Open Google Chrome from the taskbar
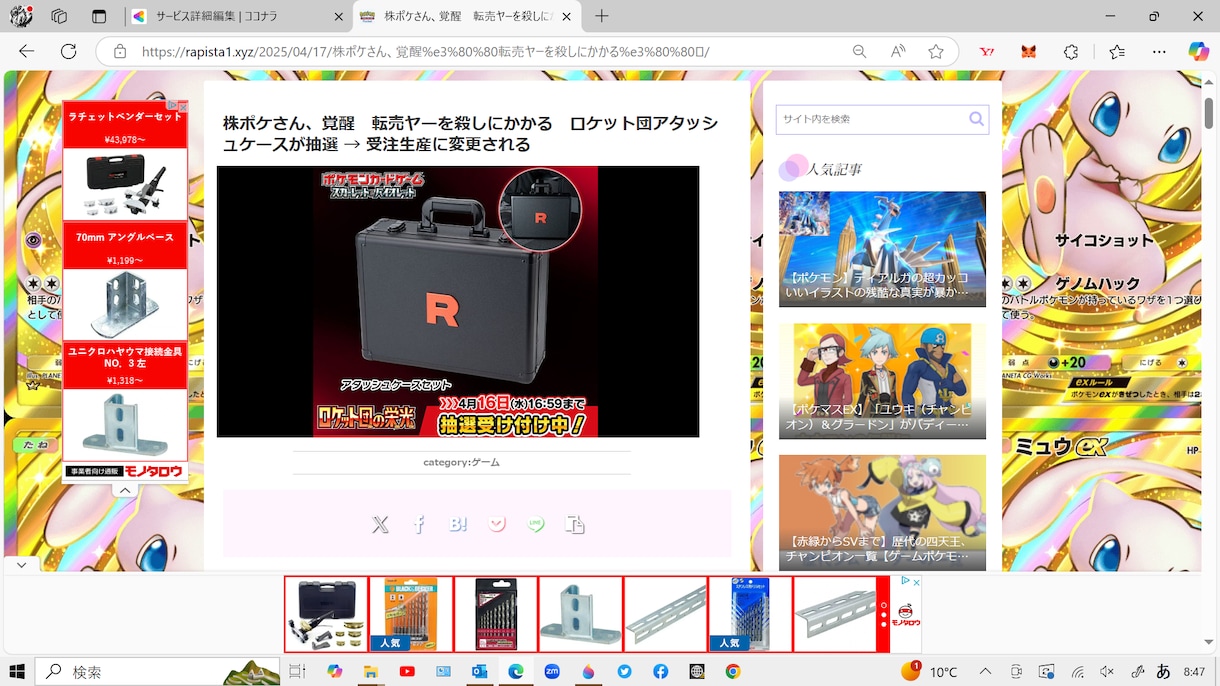 (x=733, y=672)
